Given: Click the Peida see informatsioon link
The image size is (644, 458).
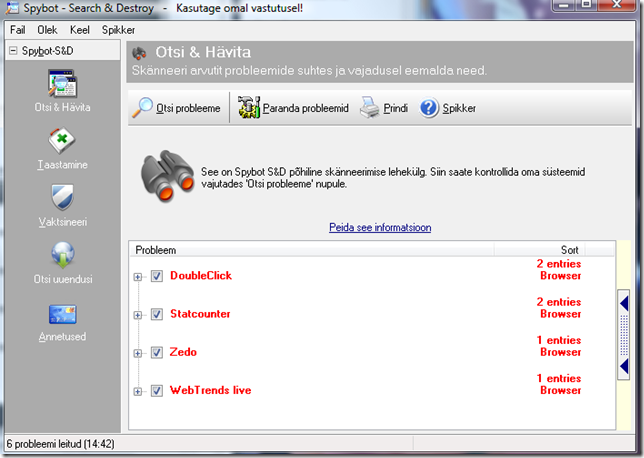Looking at the screenshot, I should [x=380, y=228].
